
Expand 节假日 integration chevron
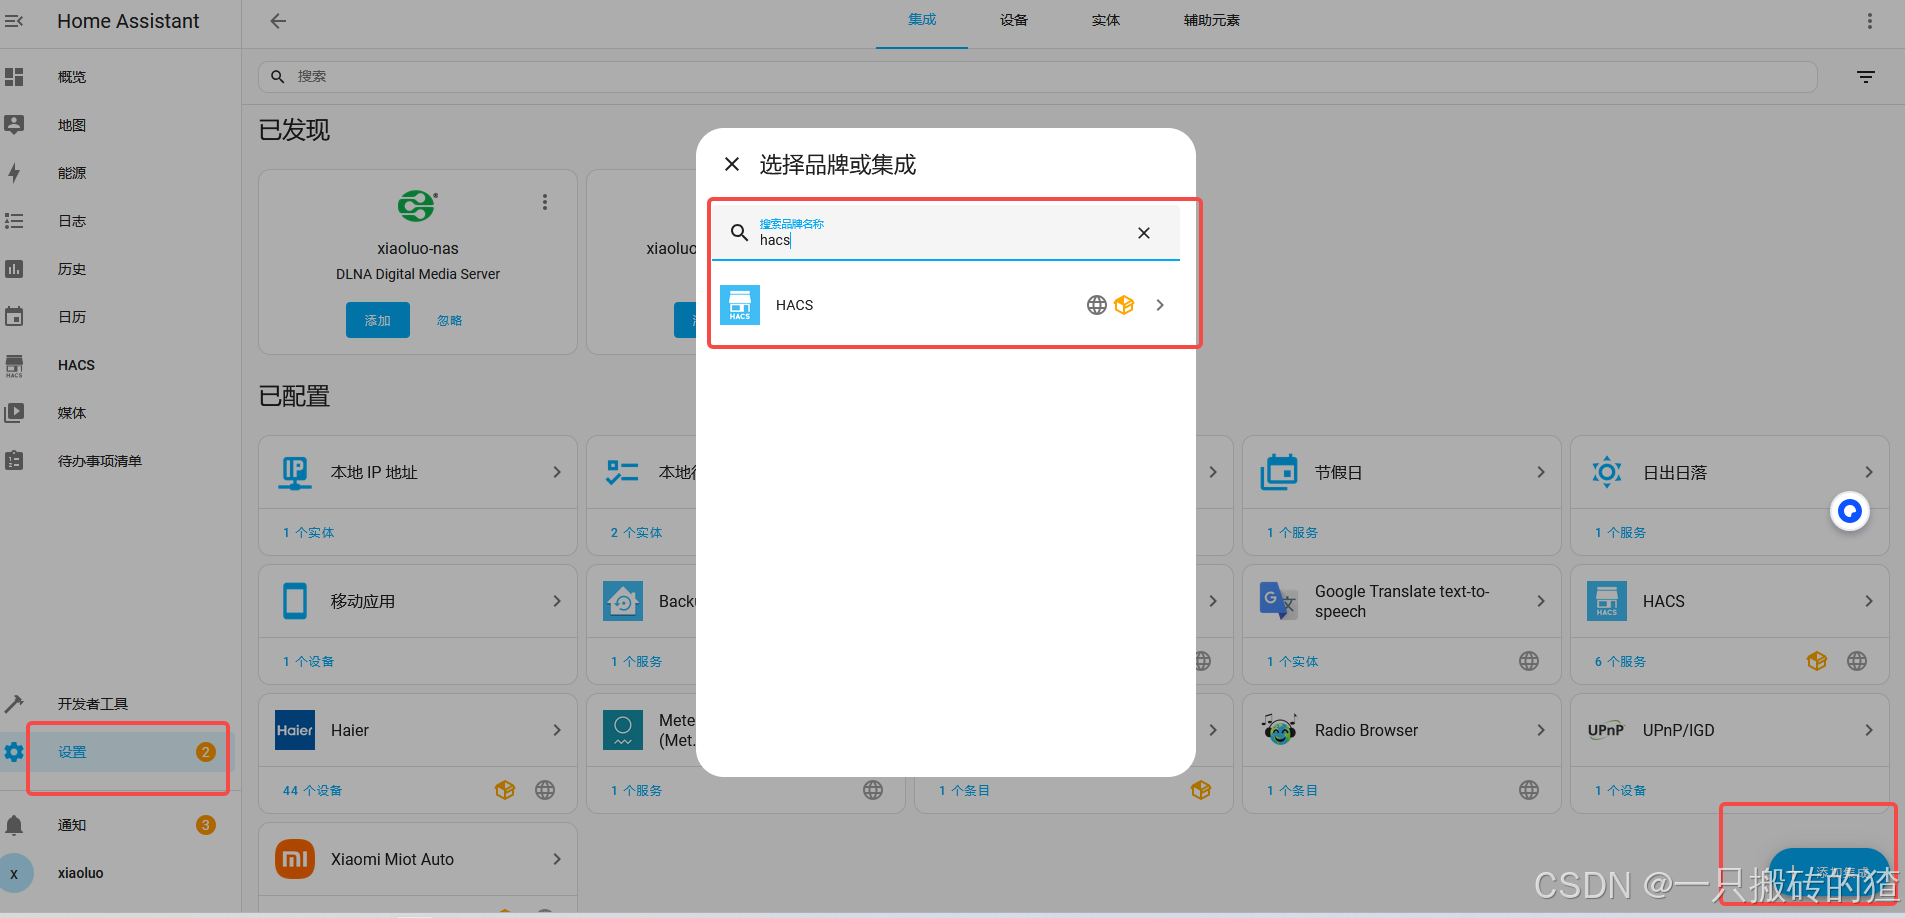pos(1541,472)
